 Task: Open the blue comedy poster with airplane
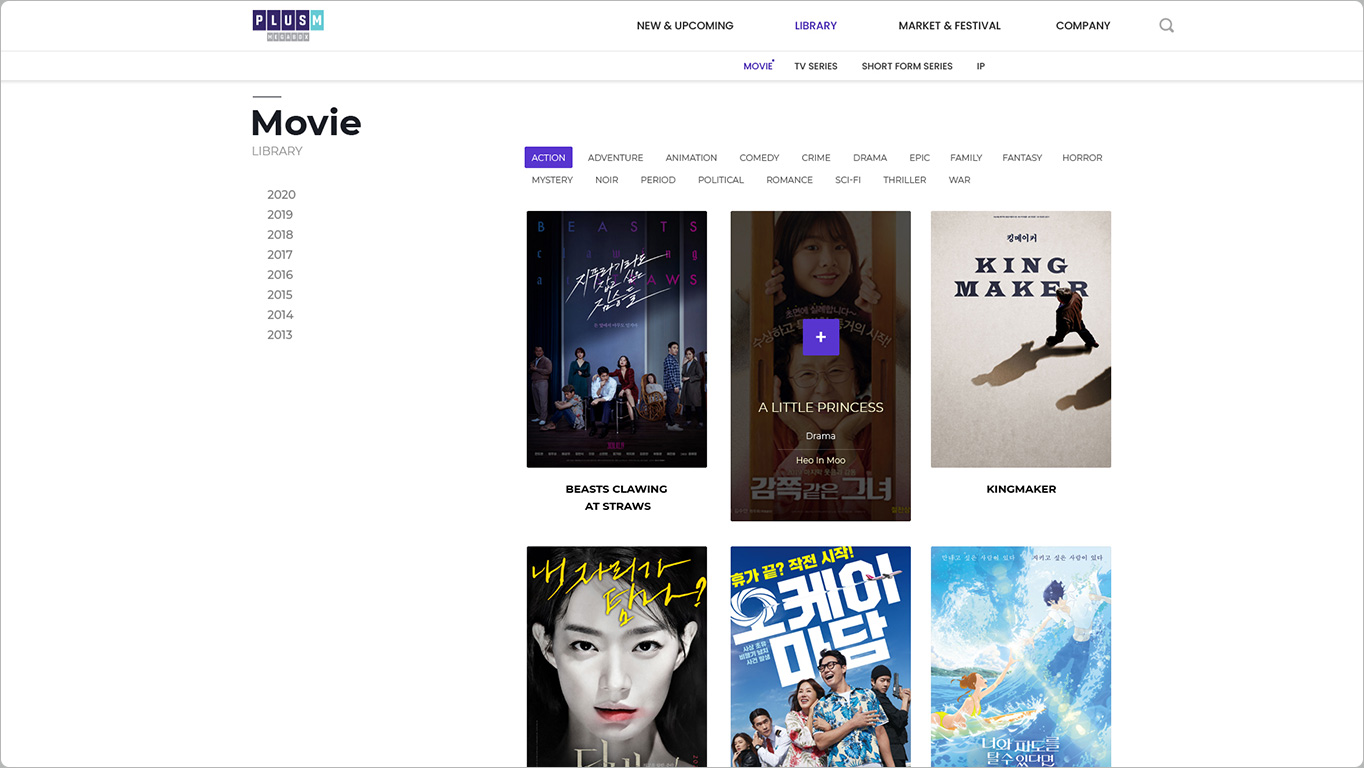[821, 657]
